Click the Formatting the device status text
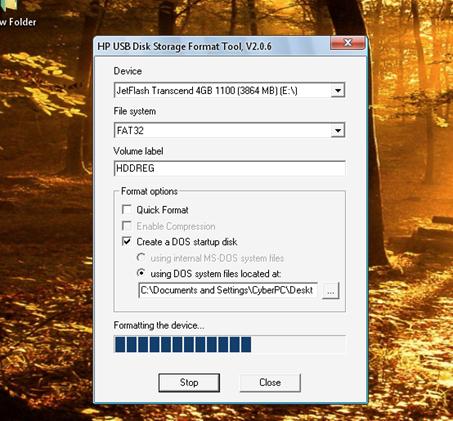 pyautogui.click(x=159, y=325)
